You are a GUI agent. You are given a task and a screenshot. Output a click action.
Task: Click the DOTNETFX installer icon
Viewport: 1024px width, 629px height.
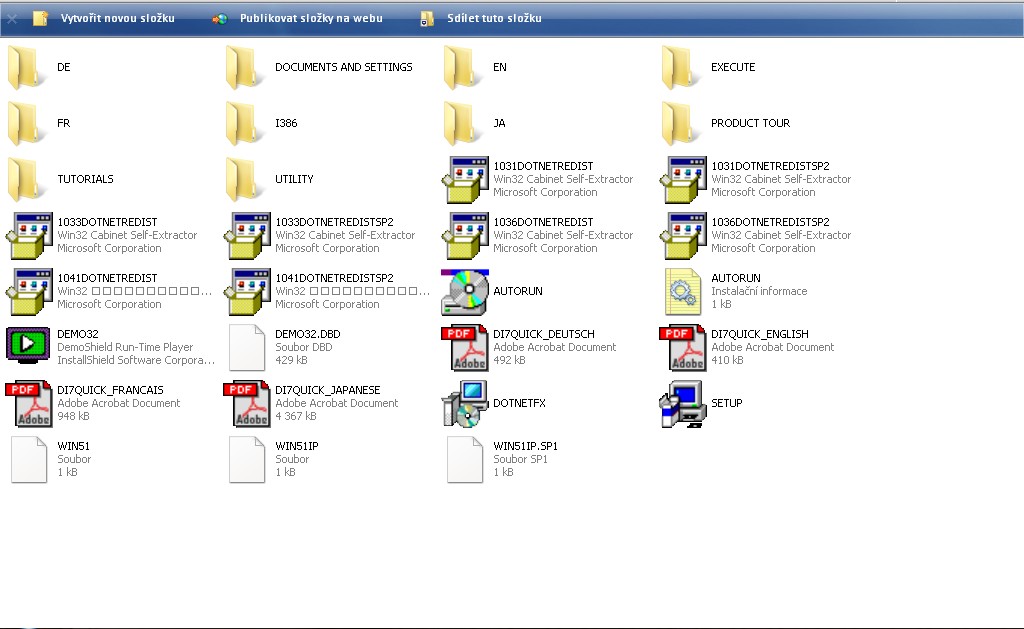click(465, 404)
